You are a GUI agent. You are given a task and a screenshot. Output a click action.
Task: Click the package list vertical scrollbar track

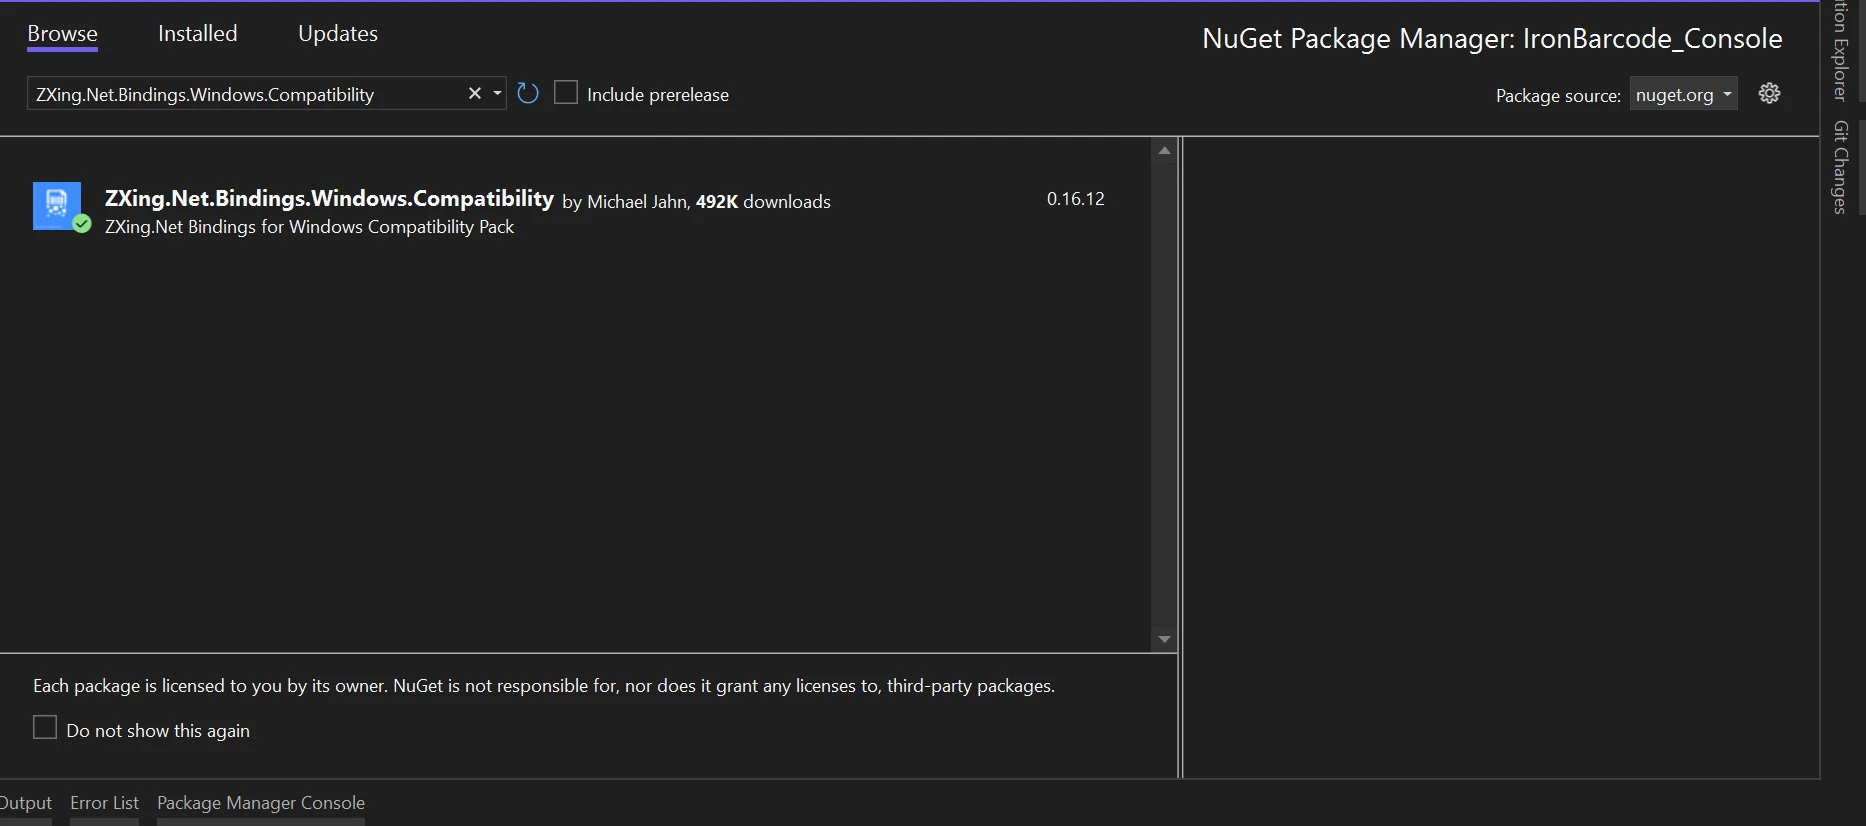pyautogui.click(x=1164, y=400)
